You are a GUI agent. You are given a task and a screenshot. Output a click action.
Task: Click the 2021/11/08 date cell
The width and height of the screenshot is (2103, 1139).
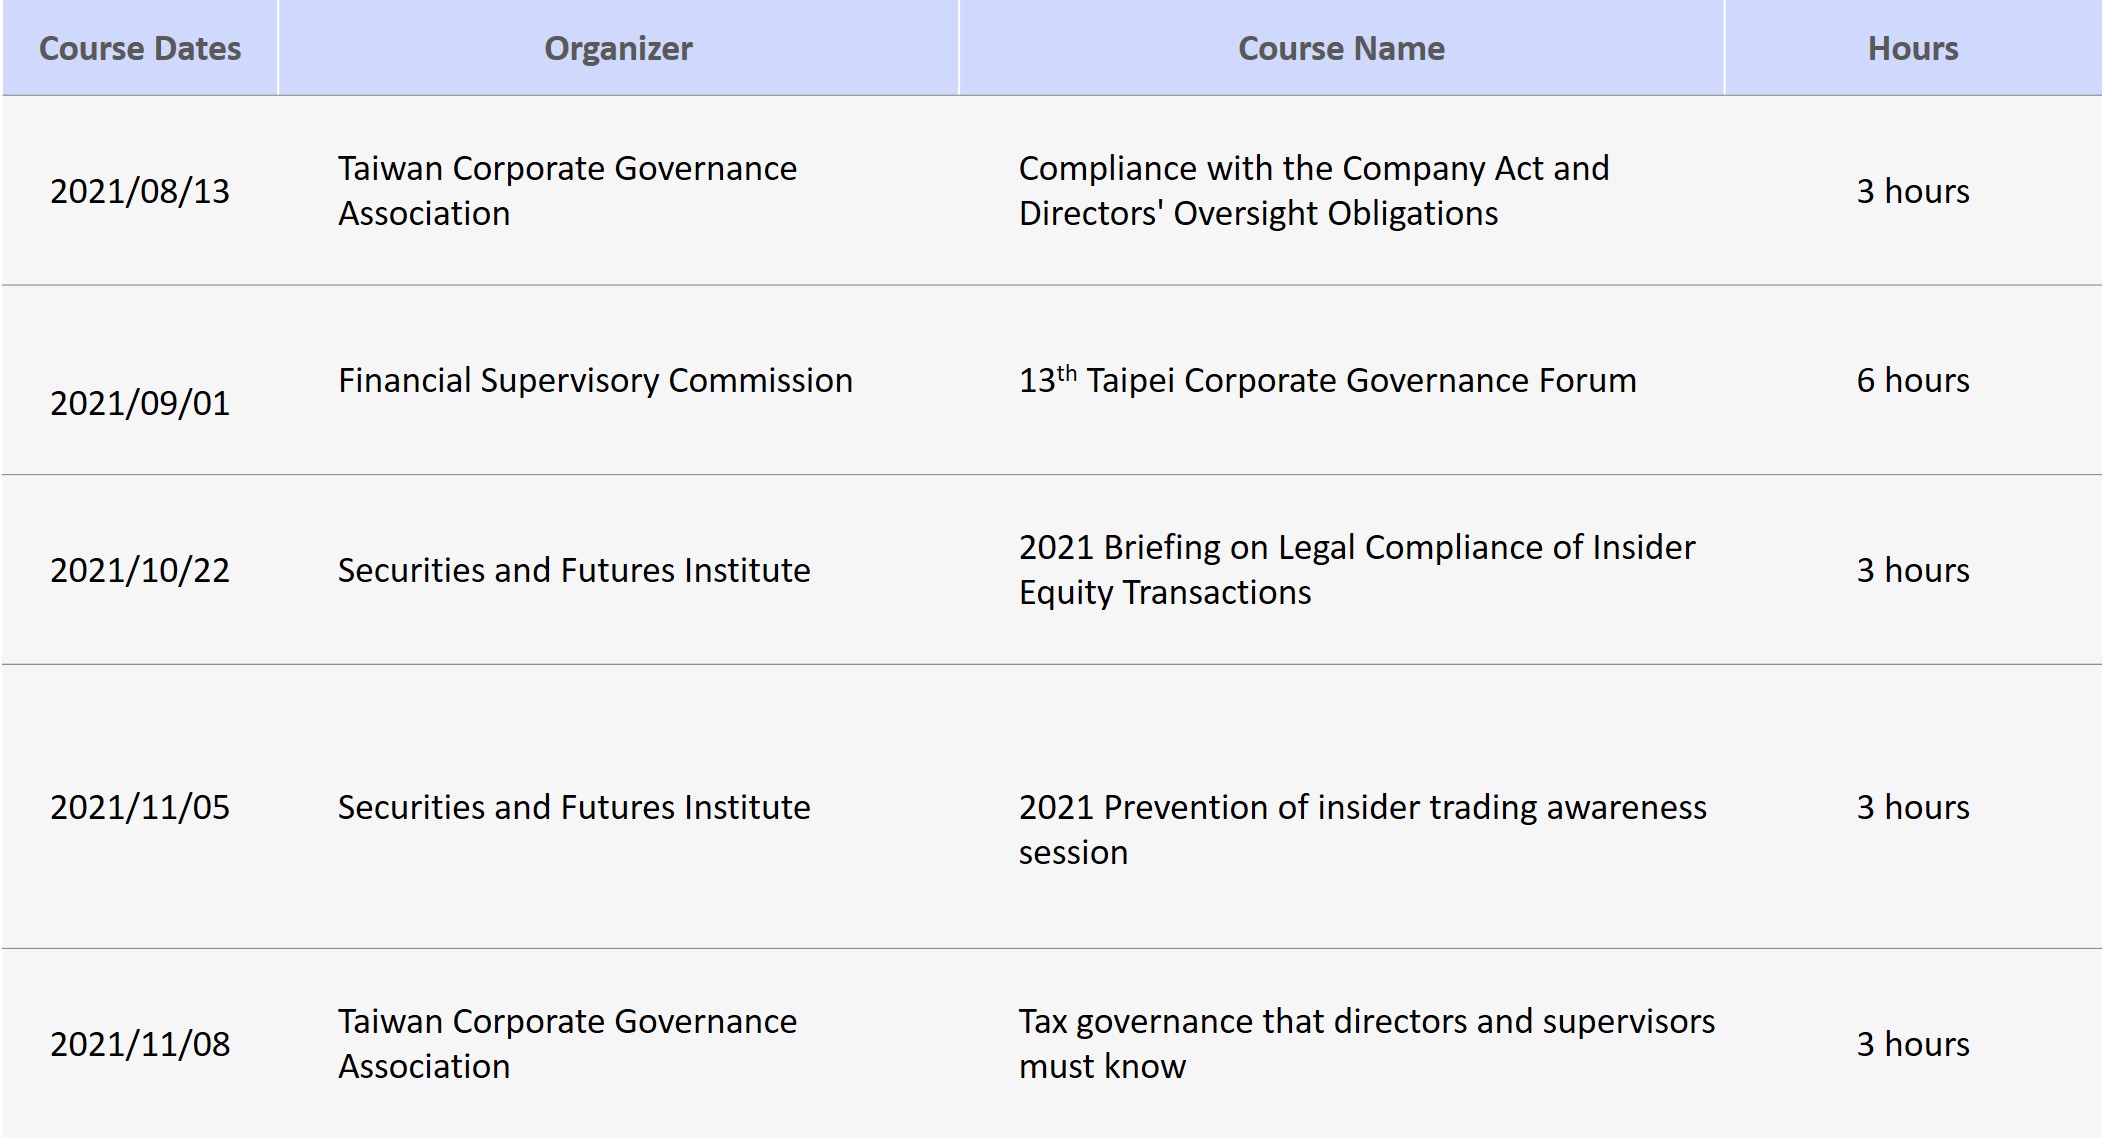tap(140, 1044)
